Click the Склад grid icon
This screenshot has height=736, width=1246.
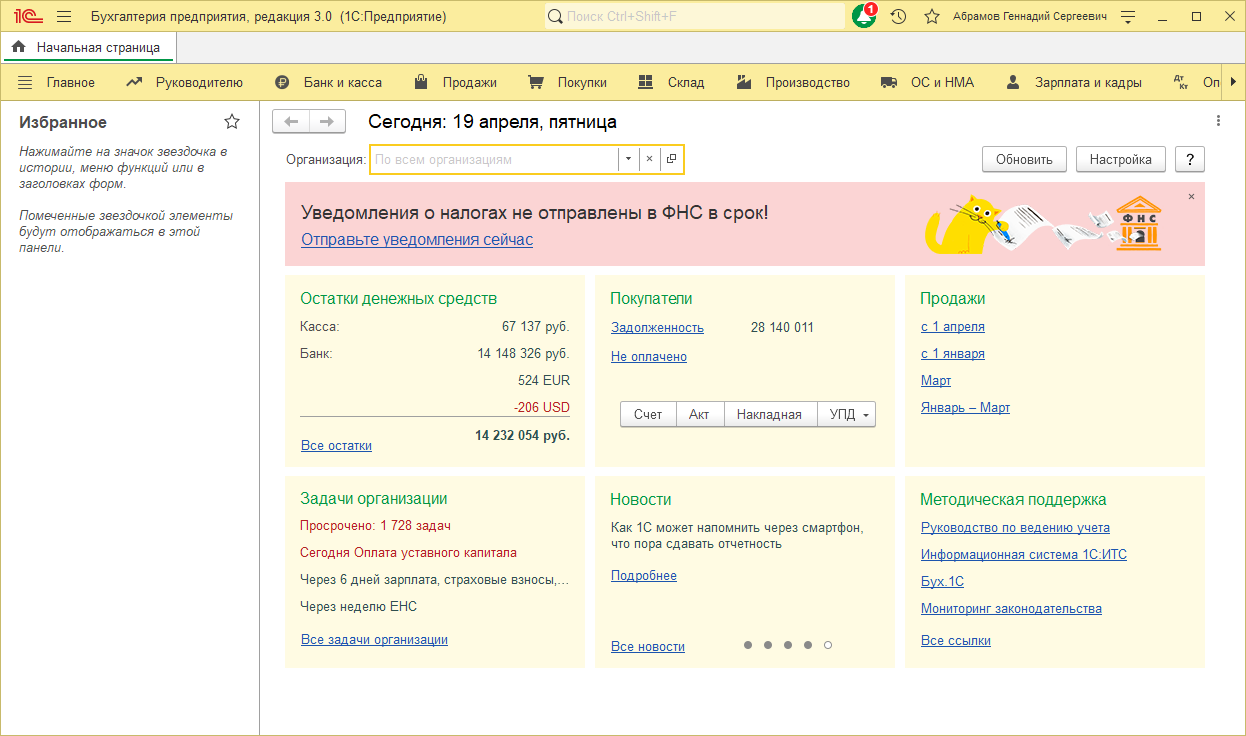pyautogui.click(x=646, y=82)
